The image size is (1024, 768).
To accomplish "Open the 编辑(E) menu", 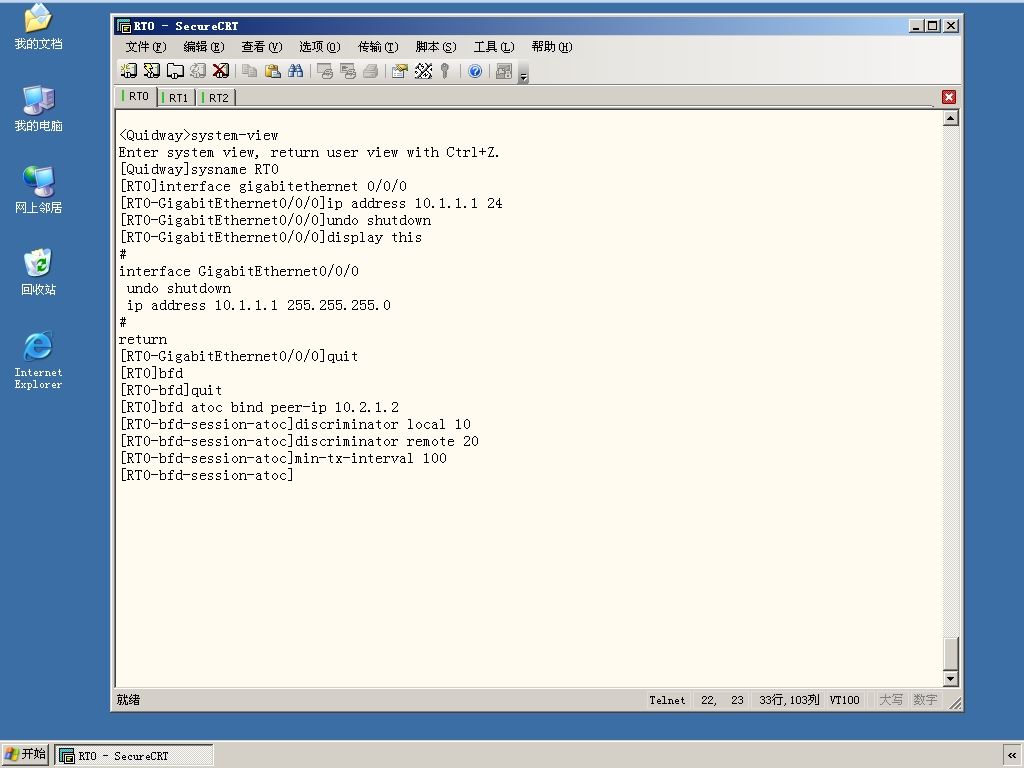I will pos(204,46).
